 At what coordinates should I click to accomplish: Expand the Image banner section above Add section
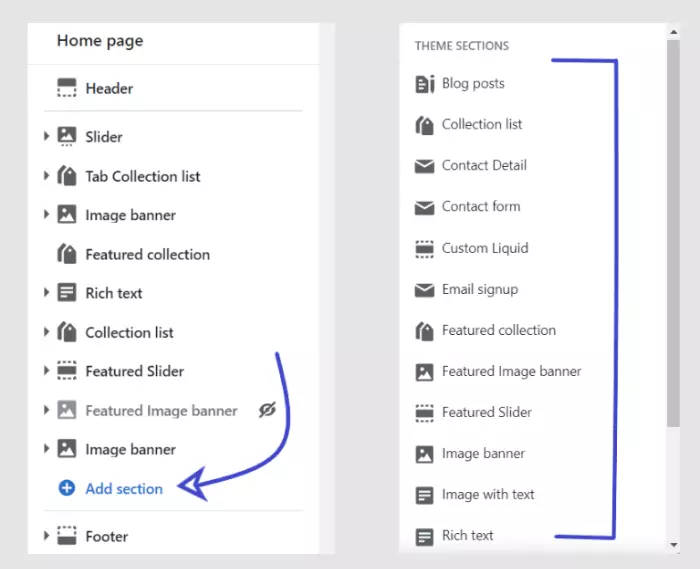tap(46, 449)
